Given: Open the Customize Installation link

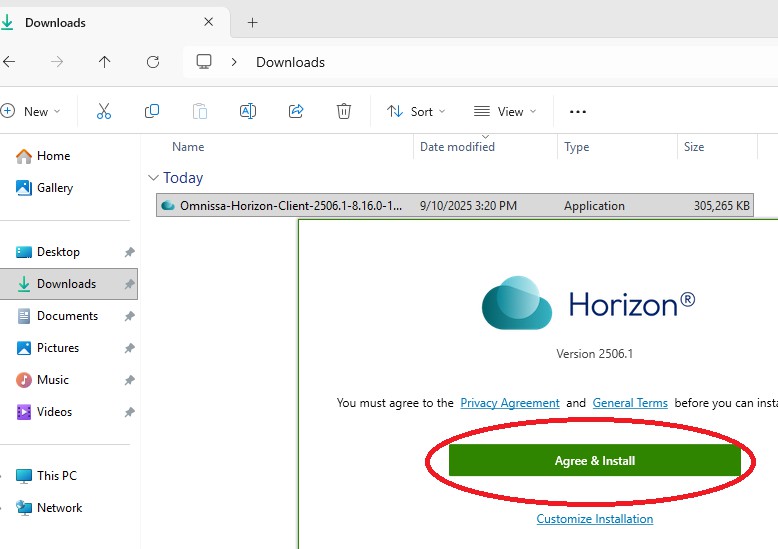Looking at the screenshot, I should point(594,519).
